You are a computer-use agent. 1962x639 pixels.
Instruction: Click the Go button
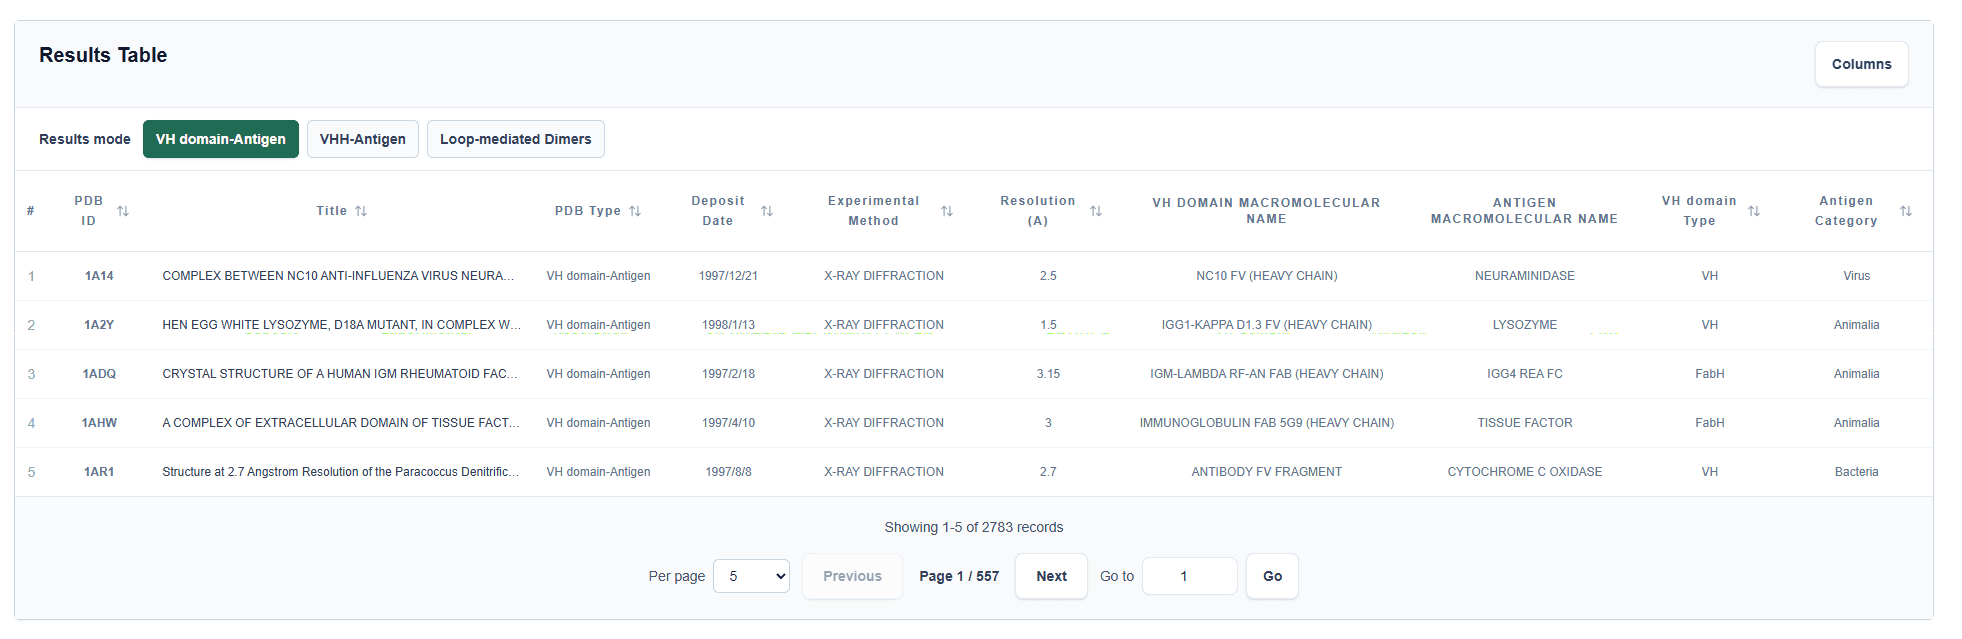point(1272,576)
